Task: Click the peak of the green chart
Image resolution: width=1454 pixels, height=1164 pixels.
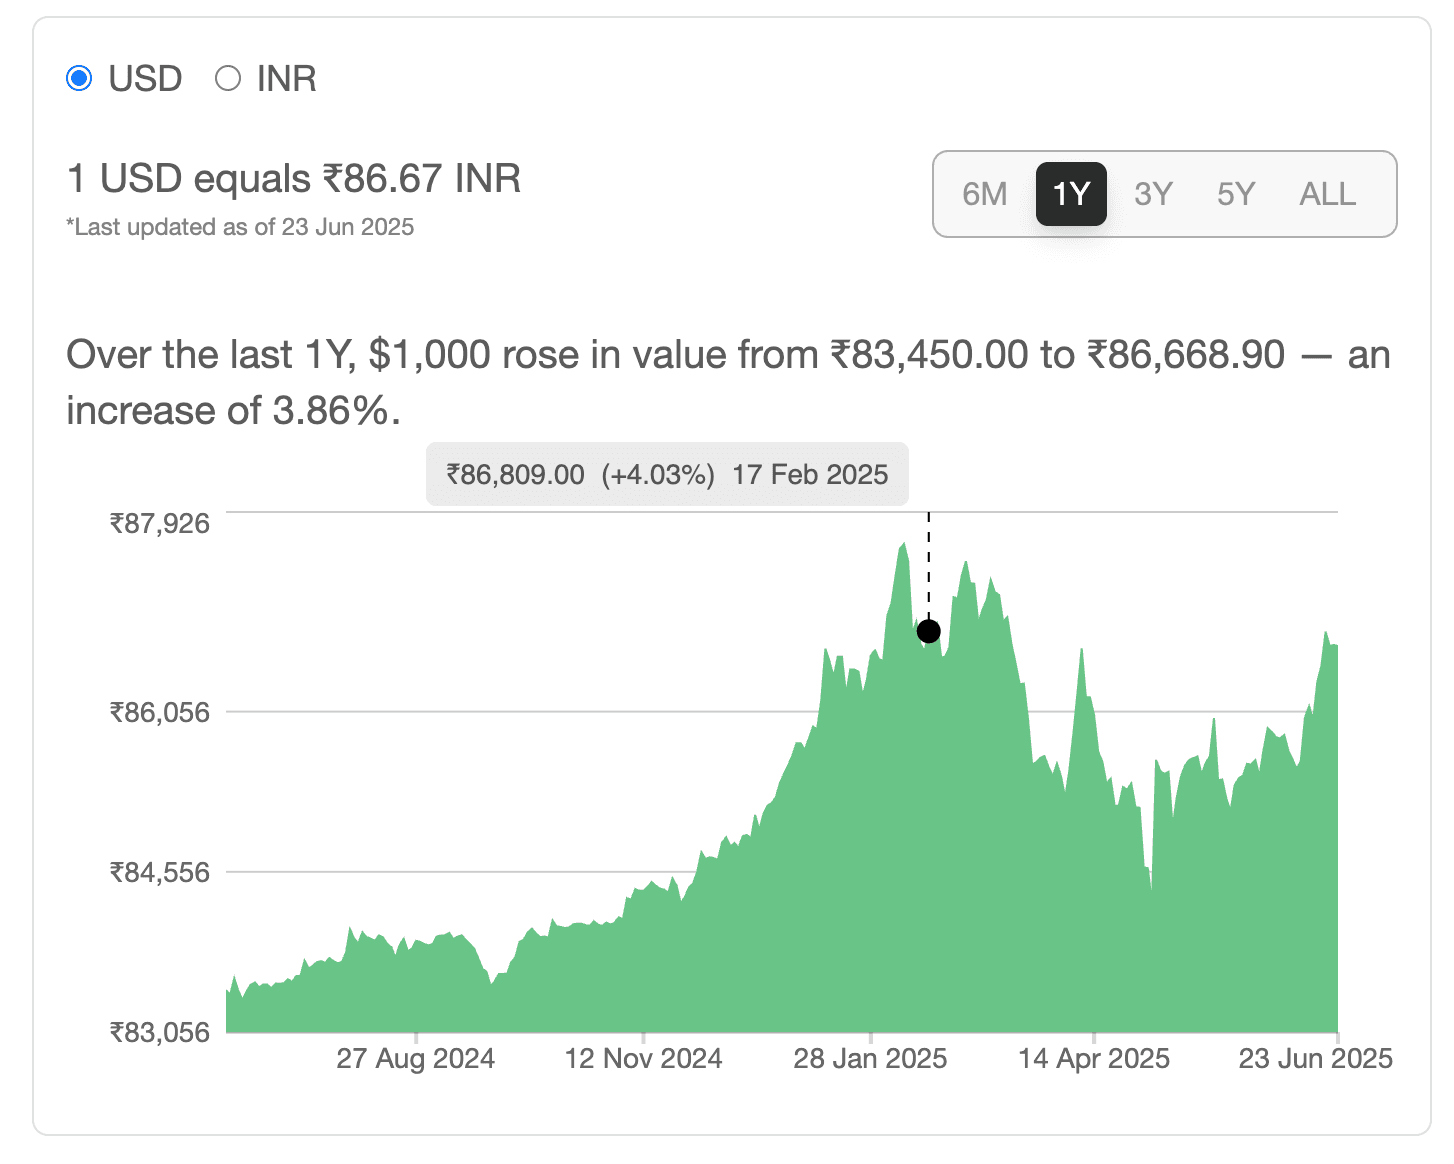Action: [x=901, y=545]
